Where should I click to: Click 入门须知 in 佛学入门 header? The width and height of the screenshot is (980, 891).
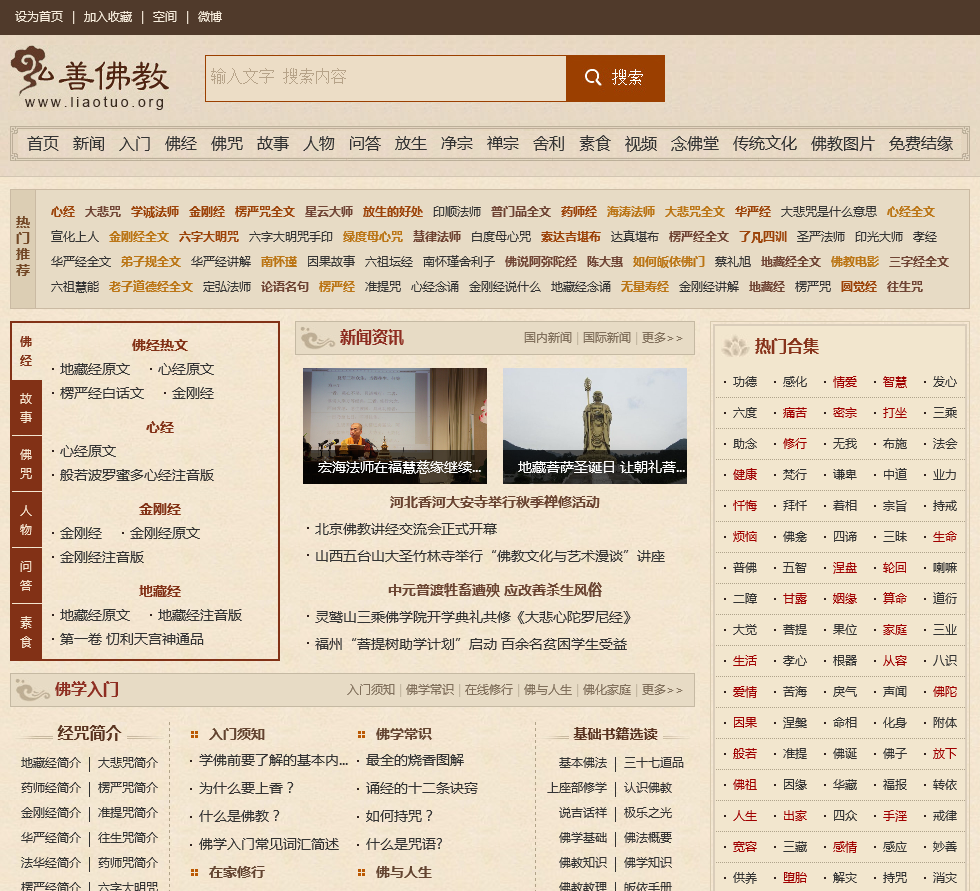coord(371,689)
